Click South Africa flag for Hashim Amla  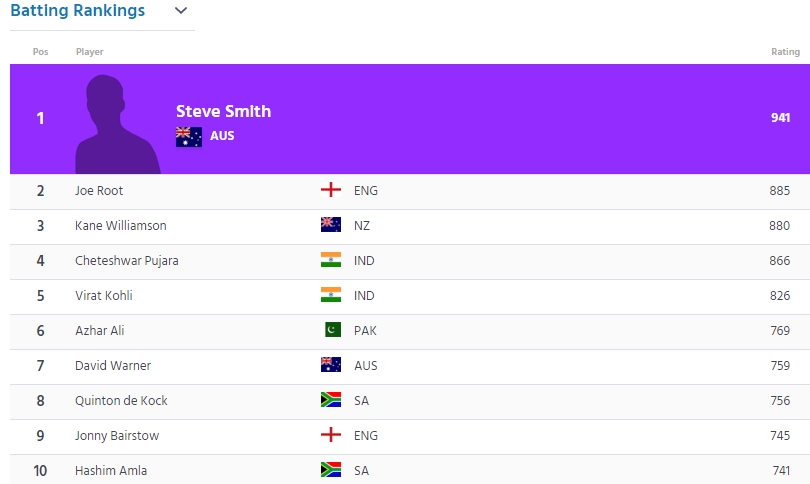point(330,469)
